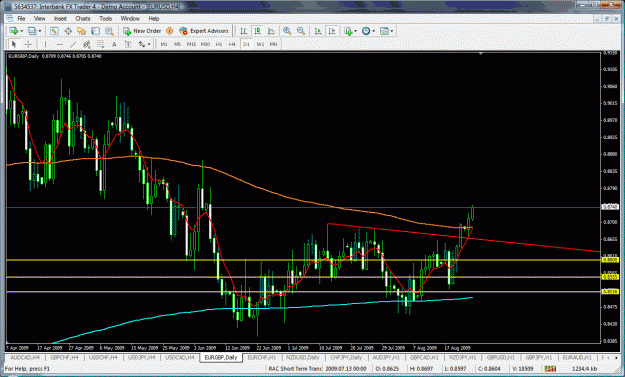
Task: Select the Fibonacci Retracement tool
Action: pos(100,44)
